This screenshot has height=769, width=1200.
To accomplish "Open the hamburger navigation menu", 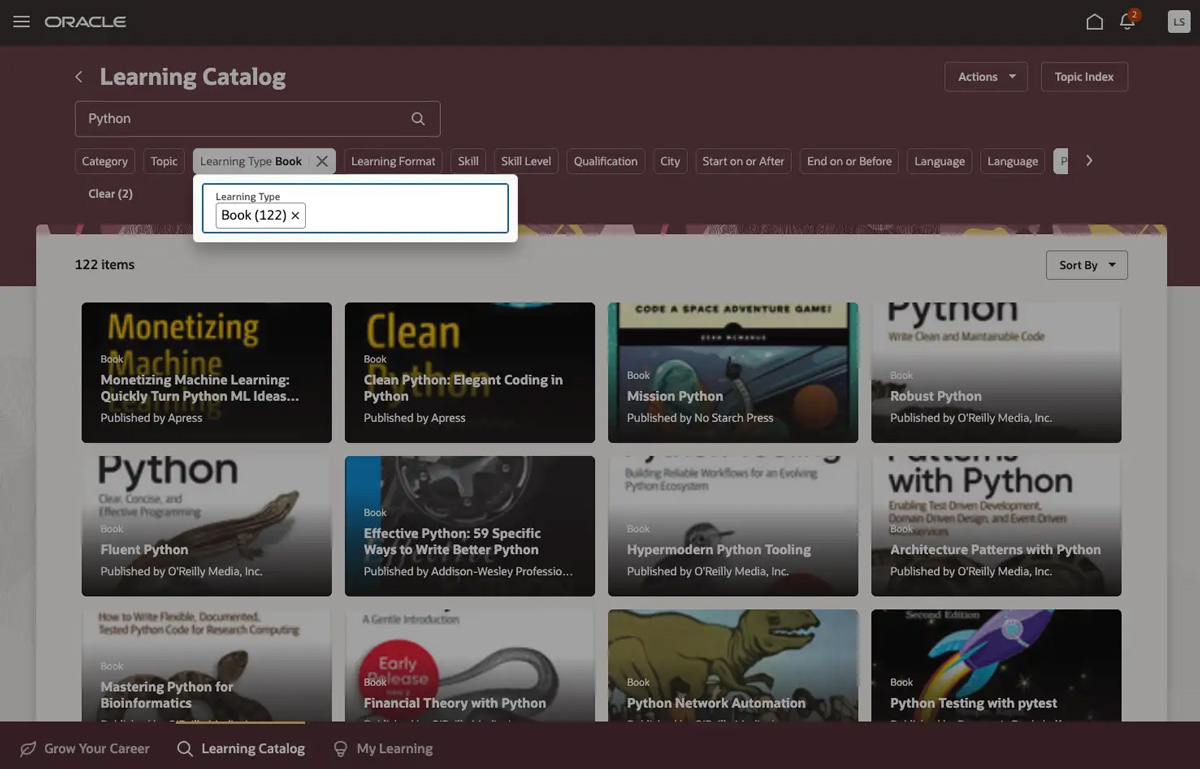I will [21, 22].
